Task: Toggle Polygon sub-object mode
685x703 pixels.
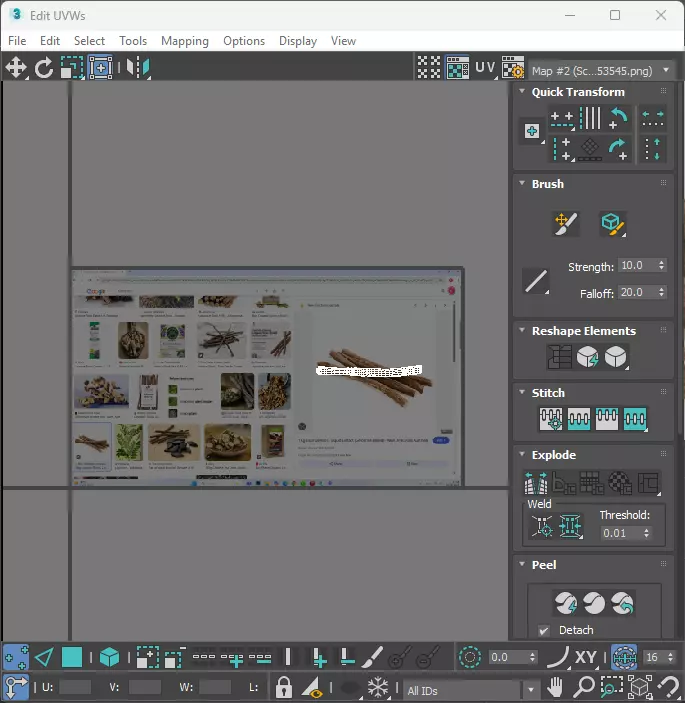Action: click(72, 657)
